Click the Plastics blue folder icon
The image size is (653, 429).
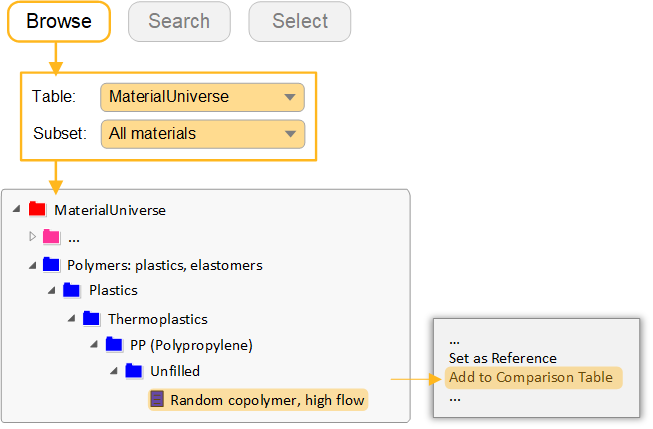click(x=72, y=290)
